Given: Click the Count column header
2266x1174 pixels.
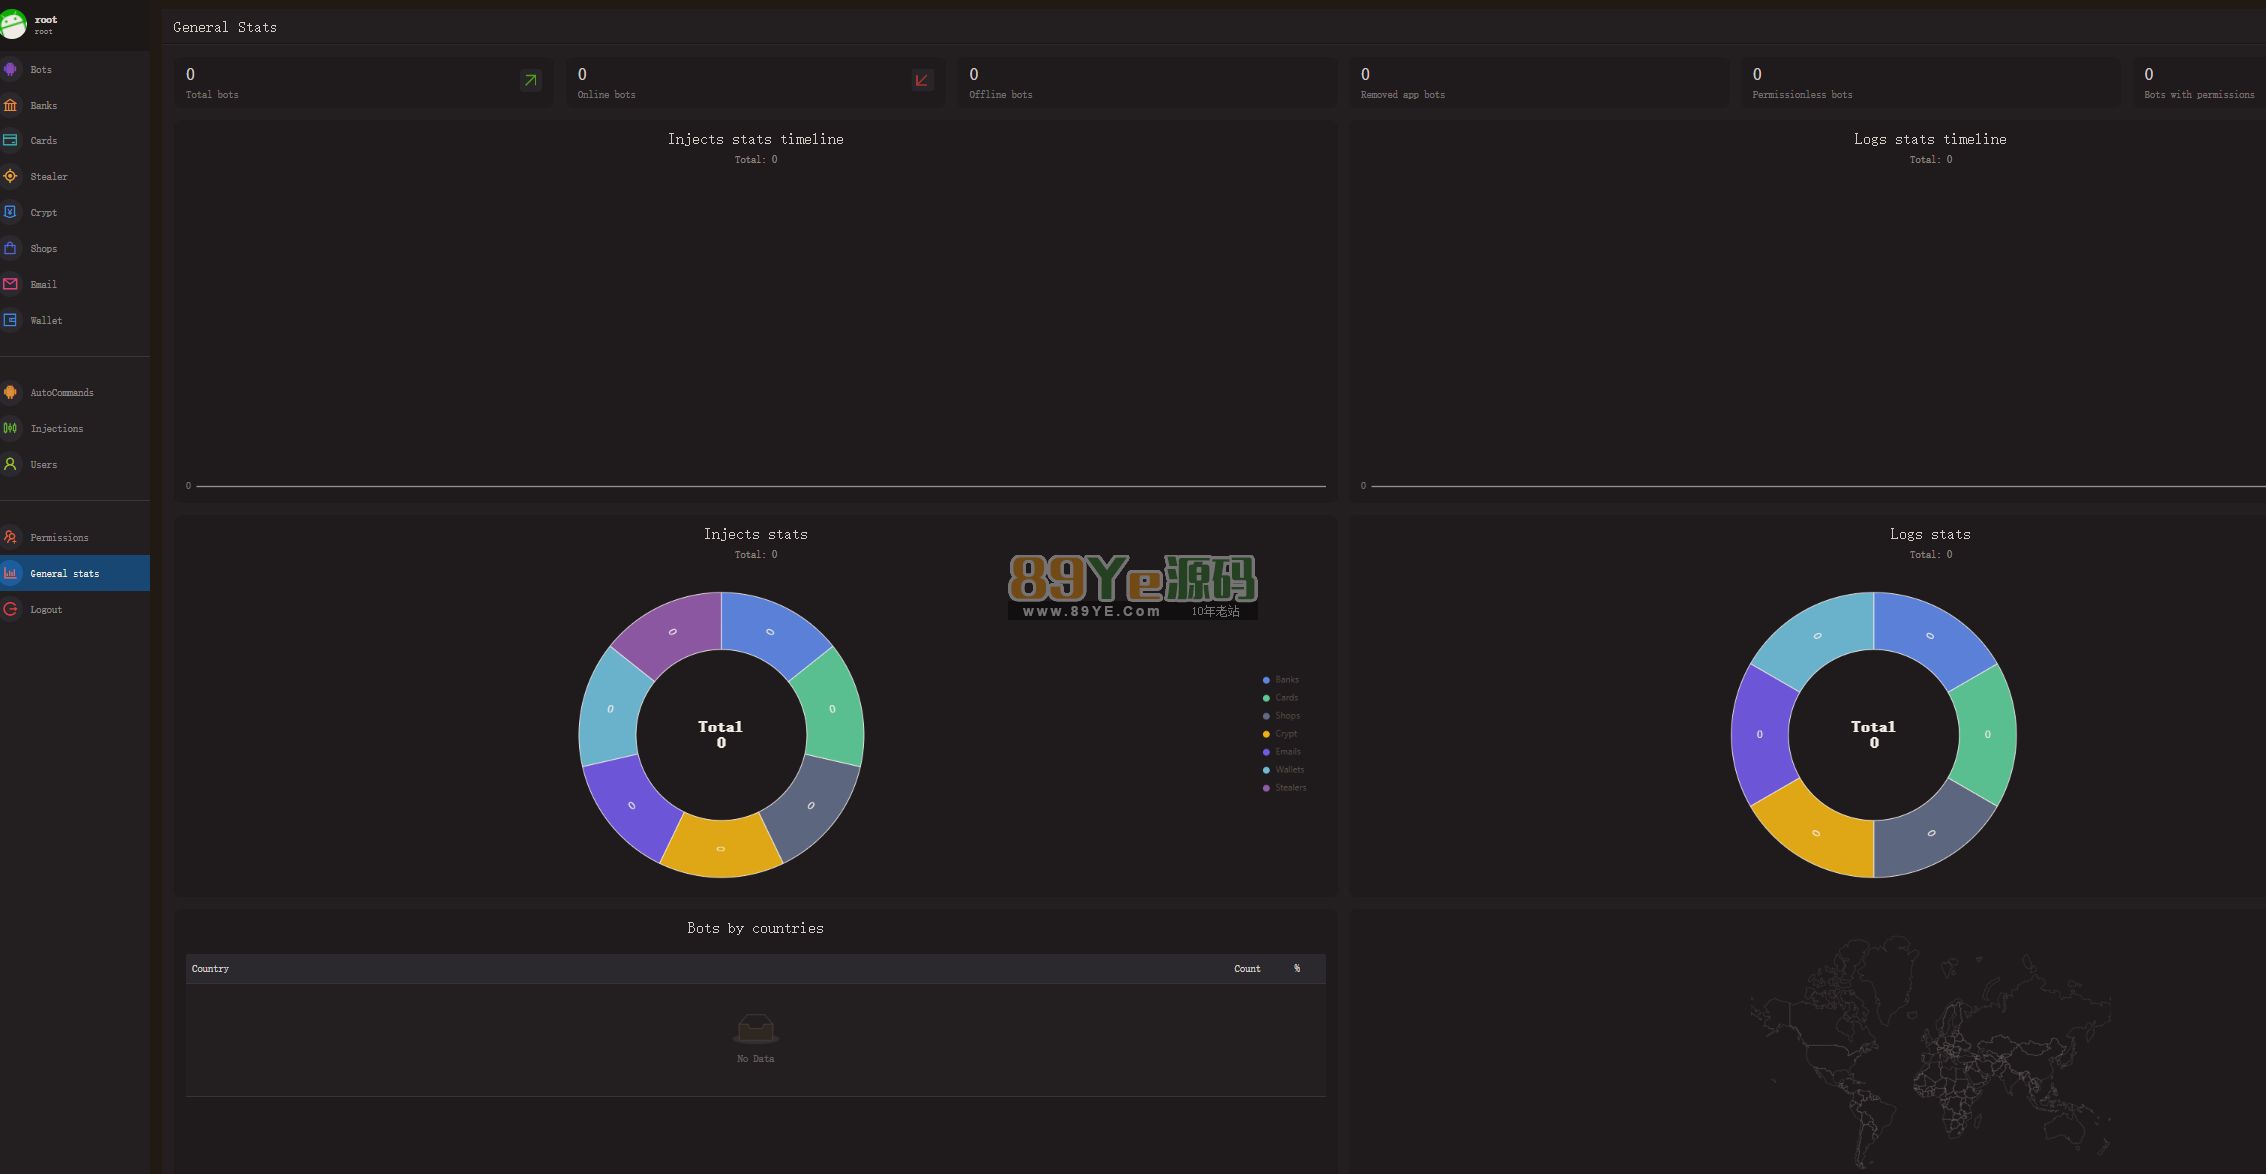Looking at the screenshot, I should pyautogui.click(x=1246, y=969).
